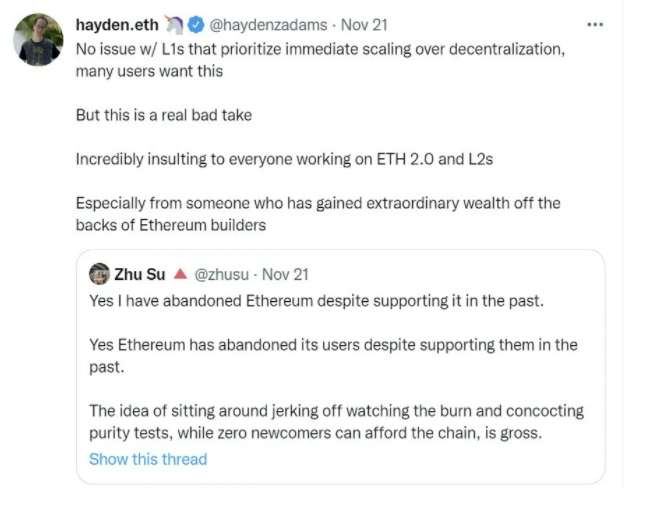
Task: Click 'Yes I have abandoned Ethereum' quoted line
Action: pyautogui.click(x=317, y=301)
